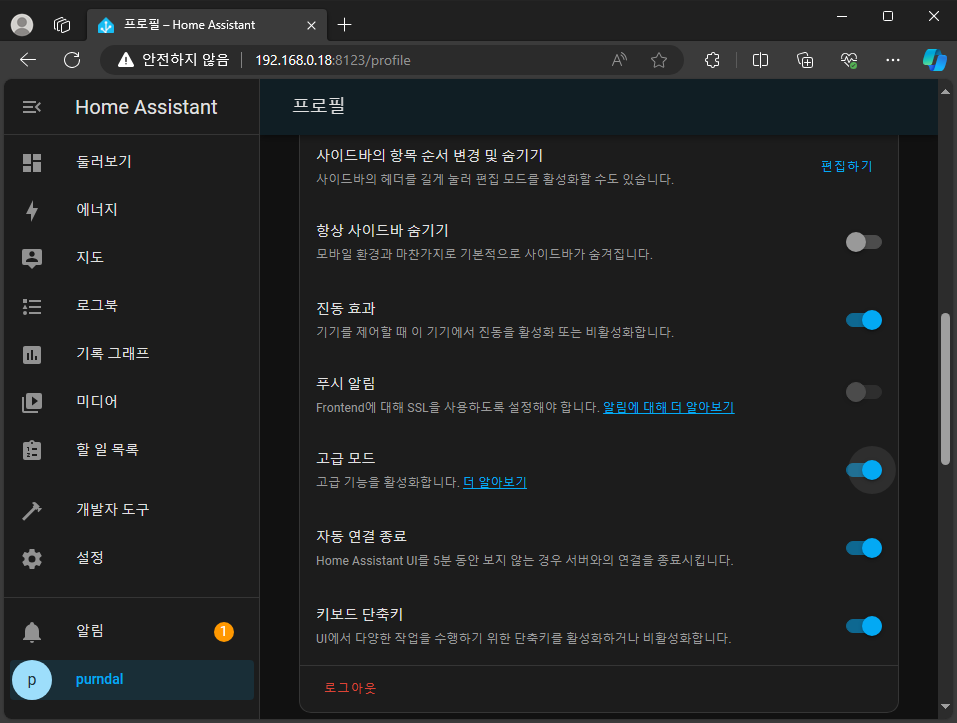Screen dimensions: 957x723
Task: Open 기록 그래프 in the sidebar
Action: click(x=131, y=354)
